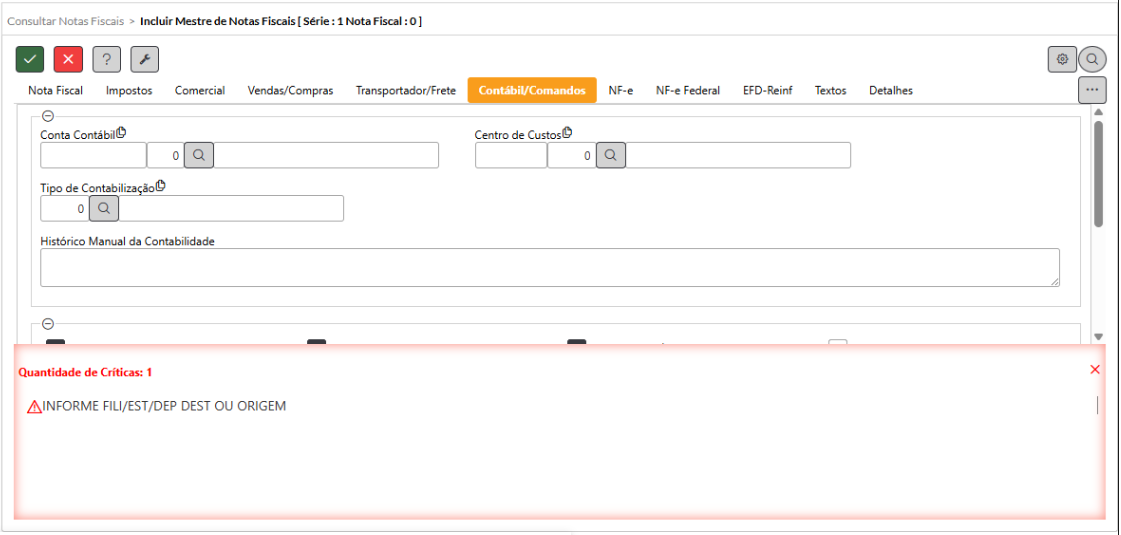Open settings with the gear icon
Viewport: 1121px width, 535px height.
click(x=1062, y=59)
